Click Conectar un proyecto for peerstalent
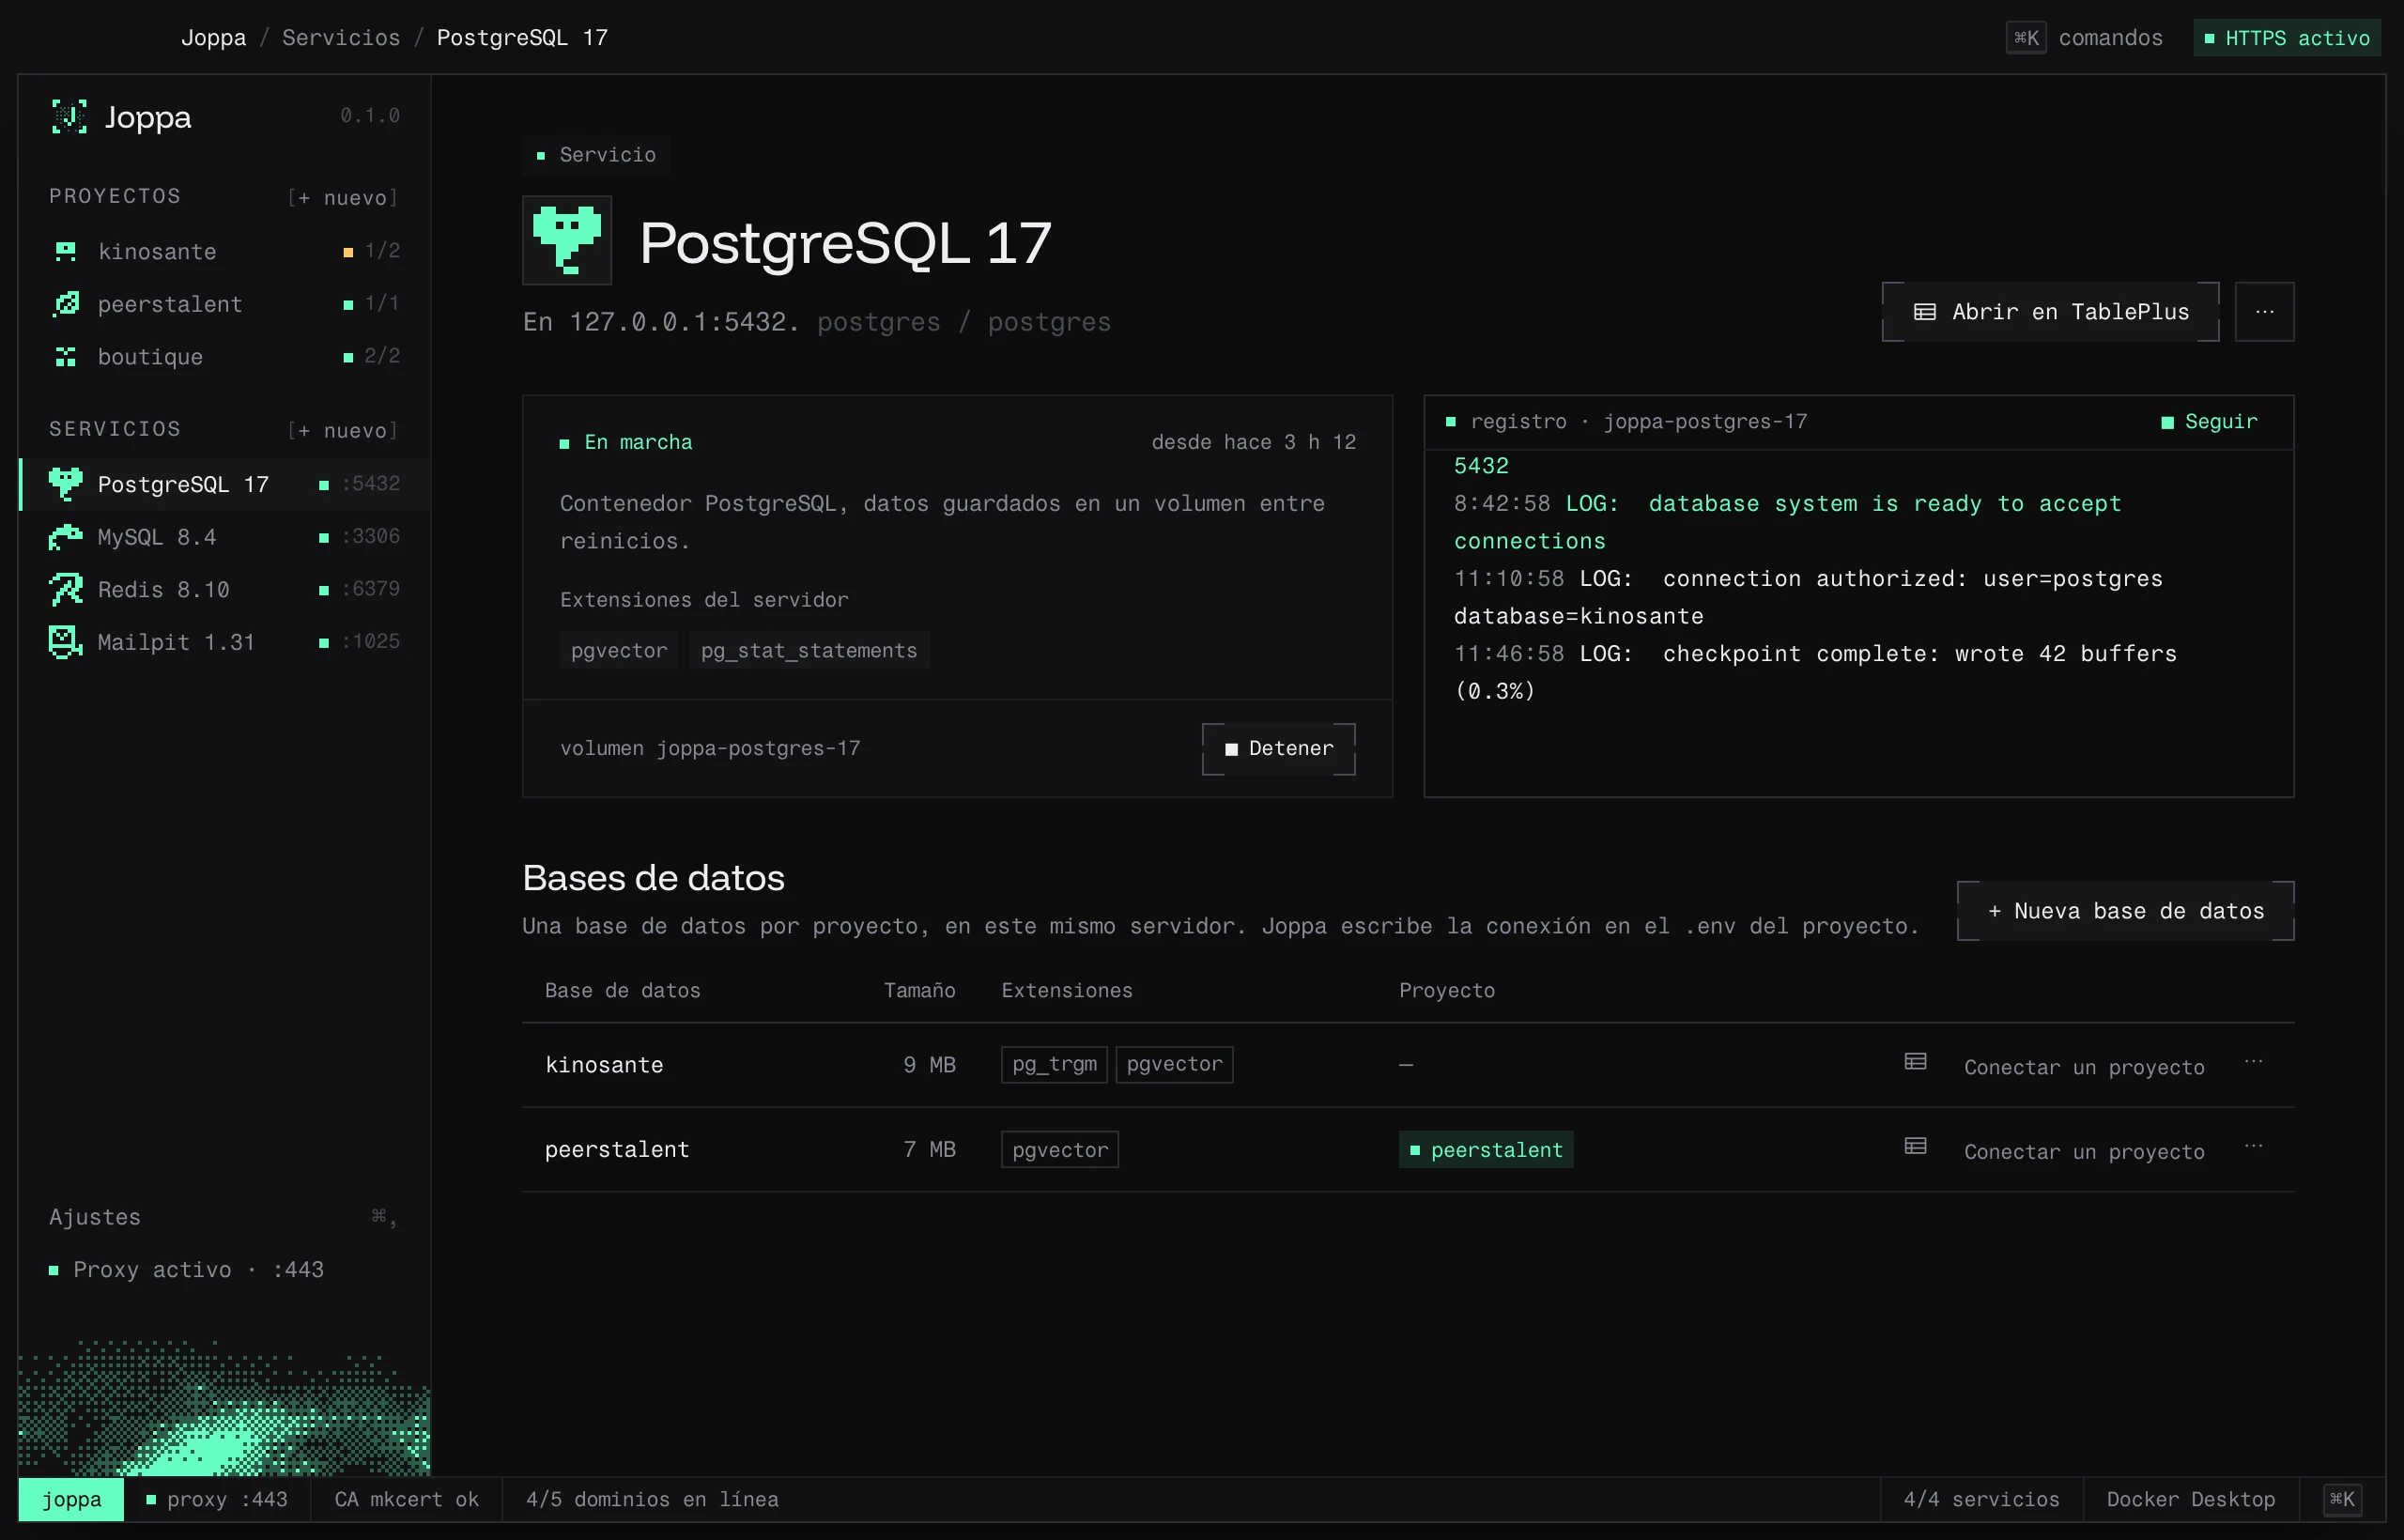The width and height of the screenshot is (2404, 1540). coord(2084,1151)
